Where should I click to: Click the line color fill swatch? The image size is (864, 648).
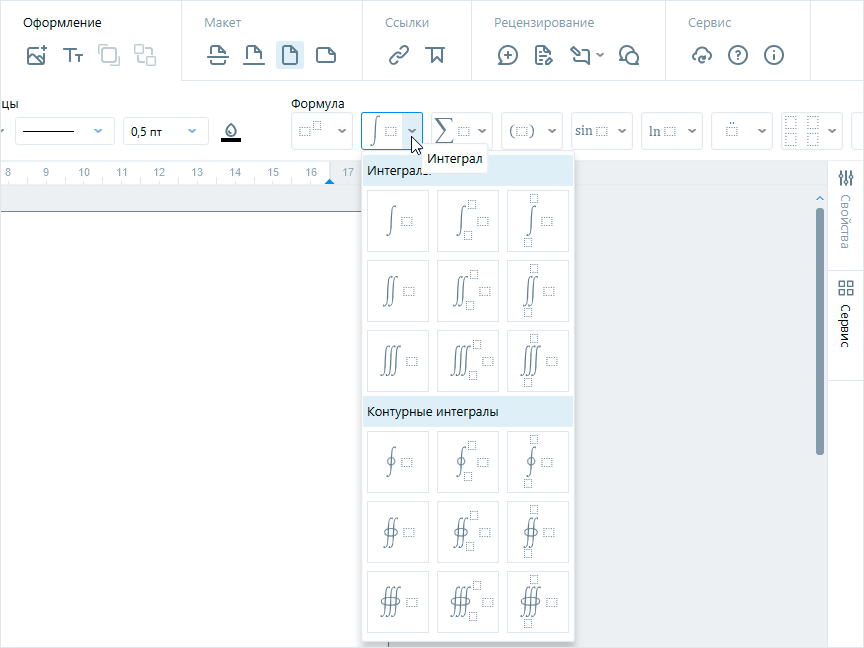[231, 131]
